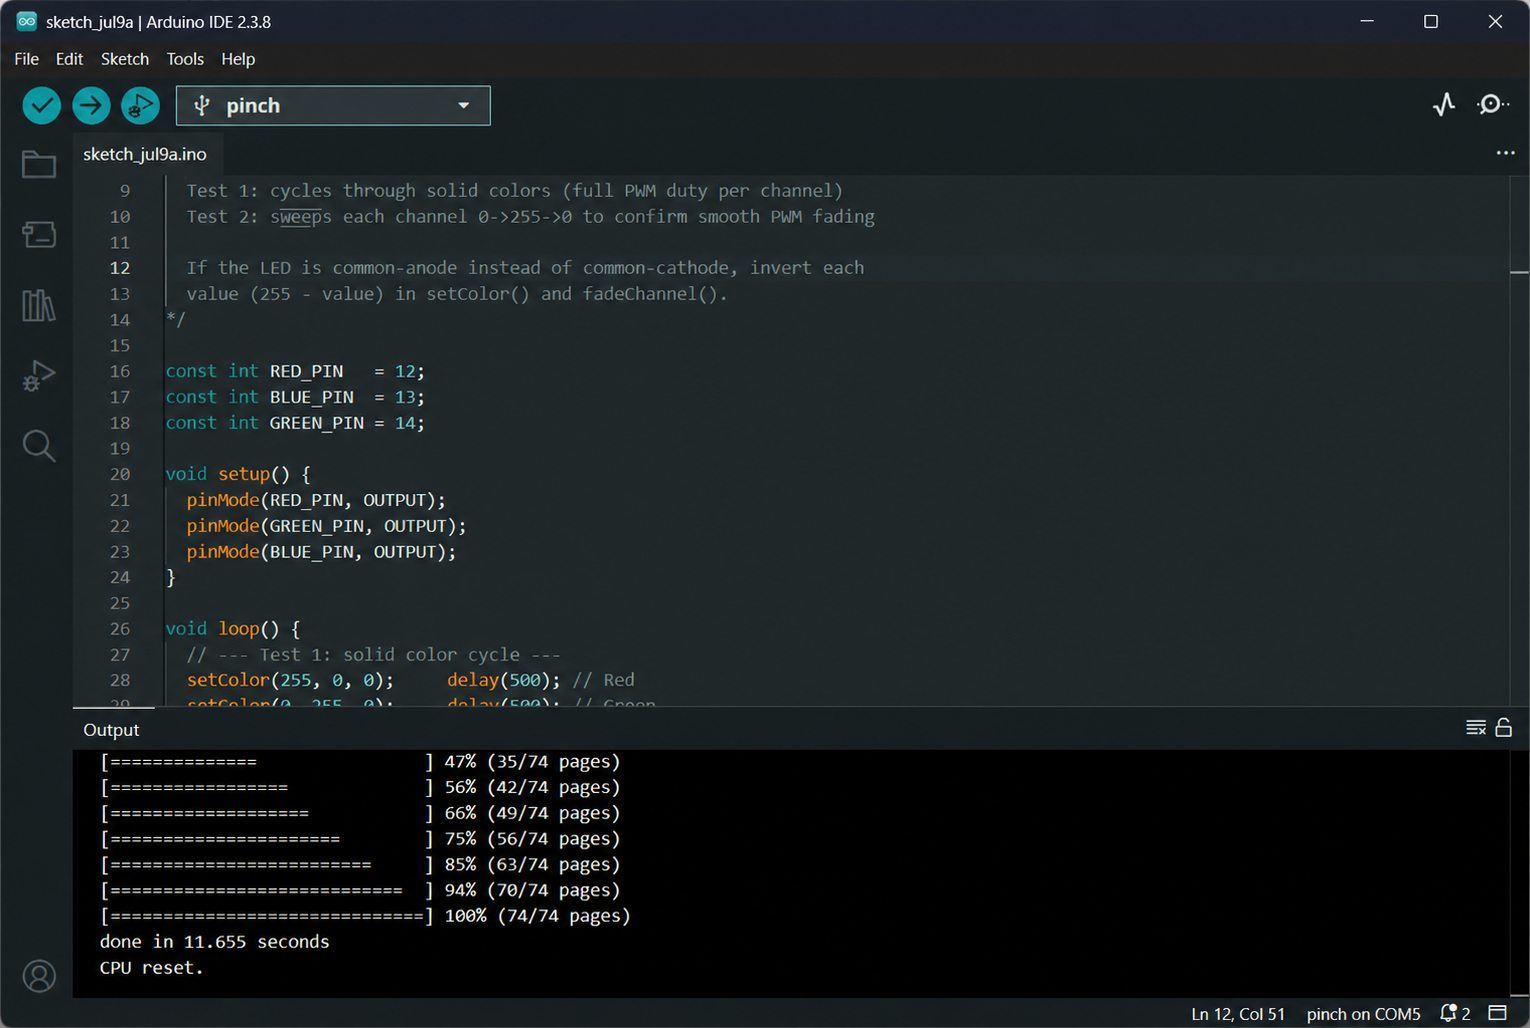Click the underlined word 'sweeps' in comment
Image resolution: width=1530 pixels, height=1028 pixels.
coord(301,217)
